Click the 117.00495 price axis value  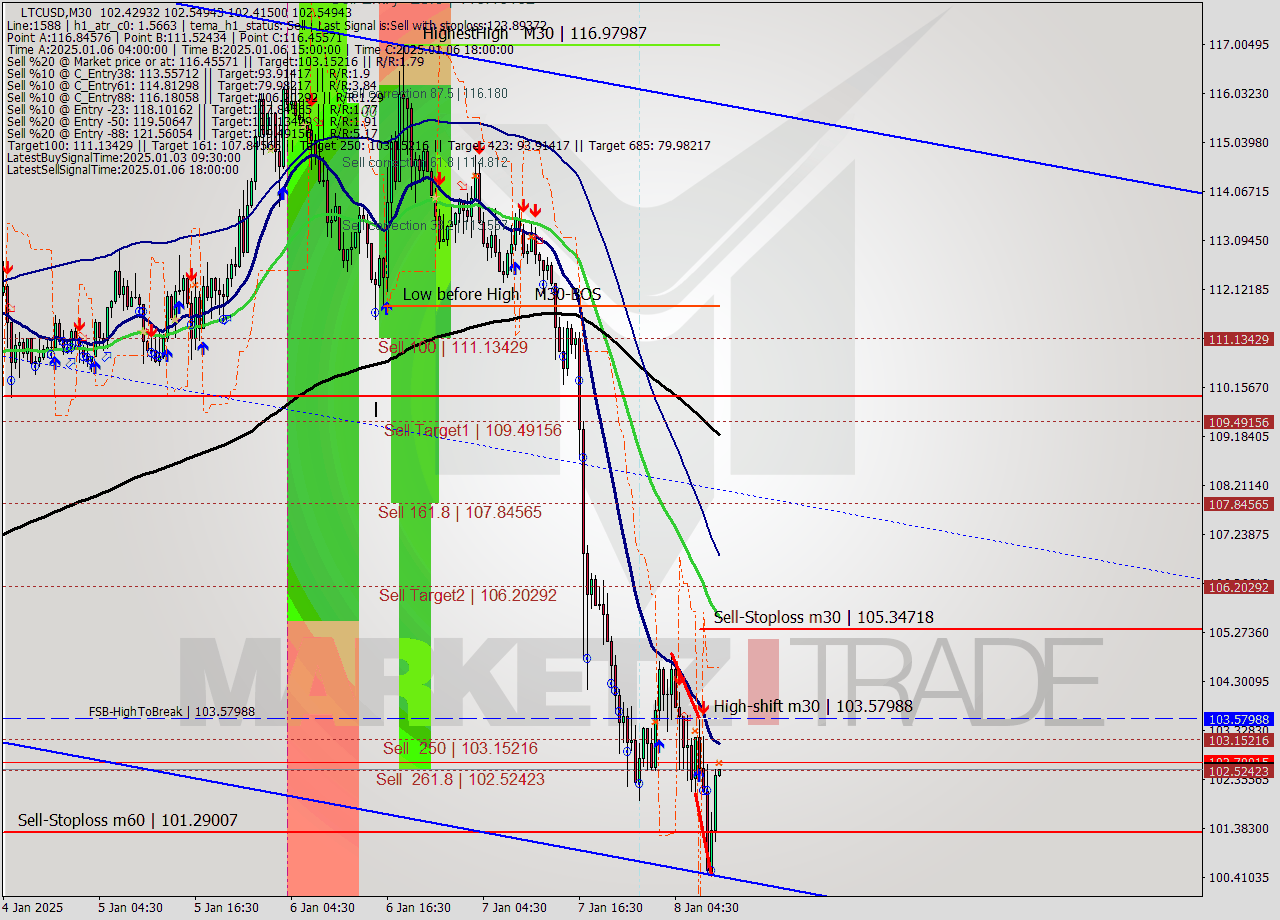(x=1239, y=44)
